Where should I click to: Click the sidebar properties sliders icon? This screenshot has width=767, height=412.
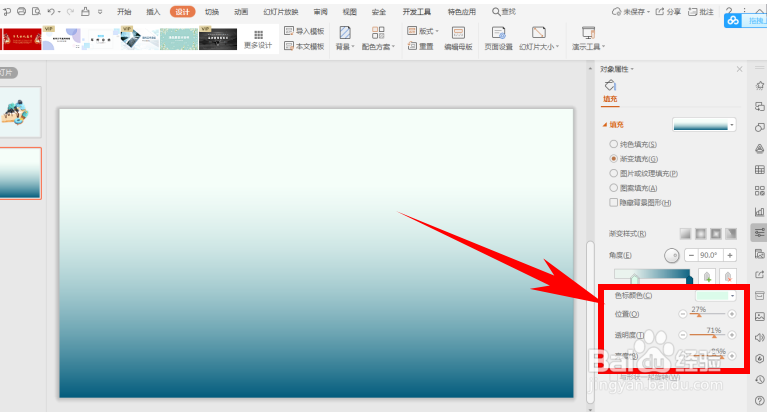click(x=760, y=232)
